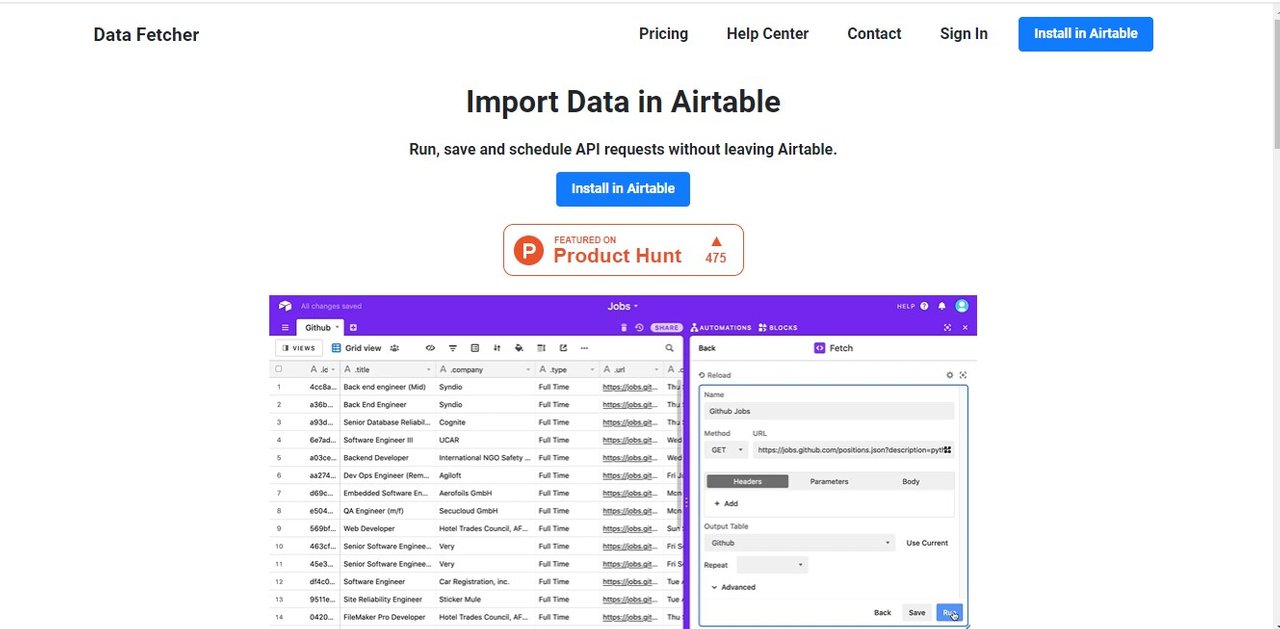Click the Sign In link
The height and width of the screenshot is (629, 1280).
[x=964, y=34]
